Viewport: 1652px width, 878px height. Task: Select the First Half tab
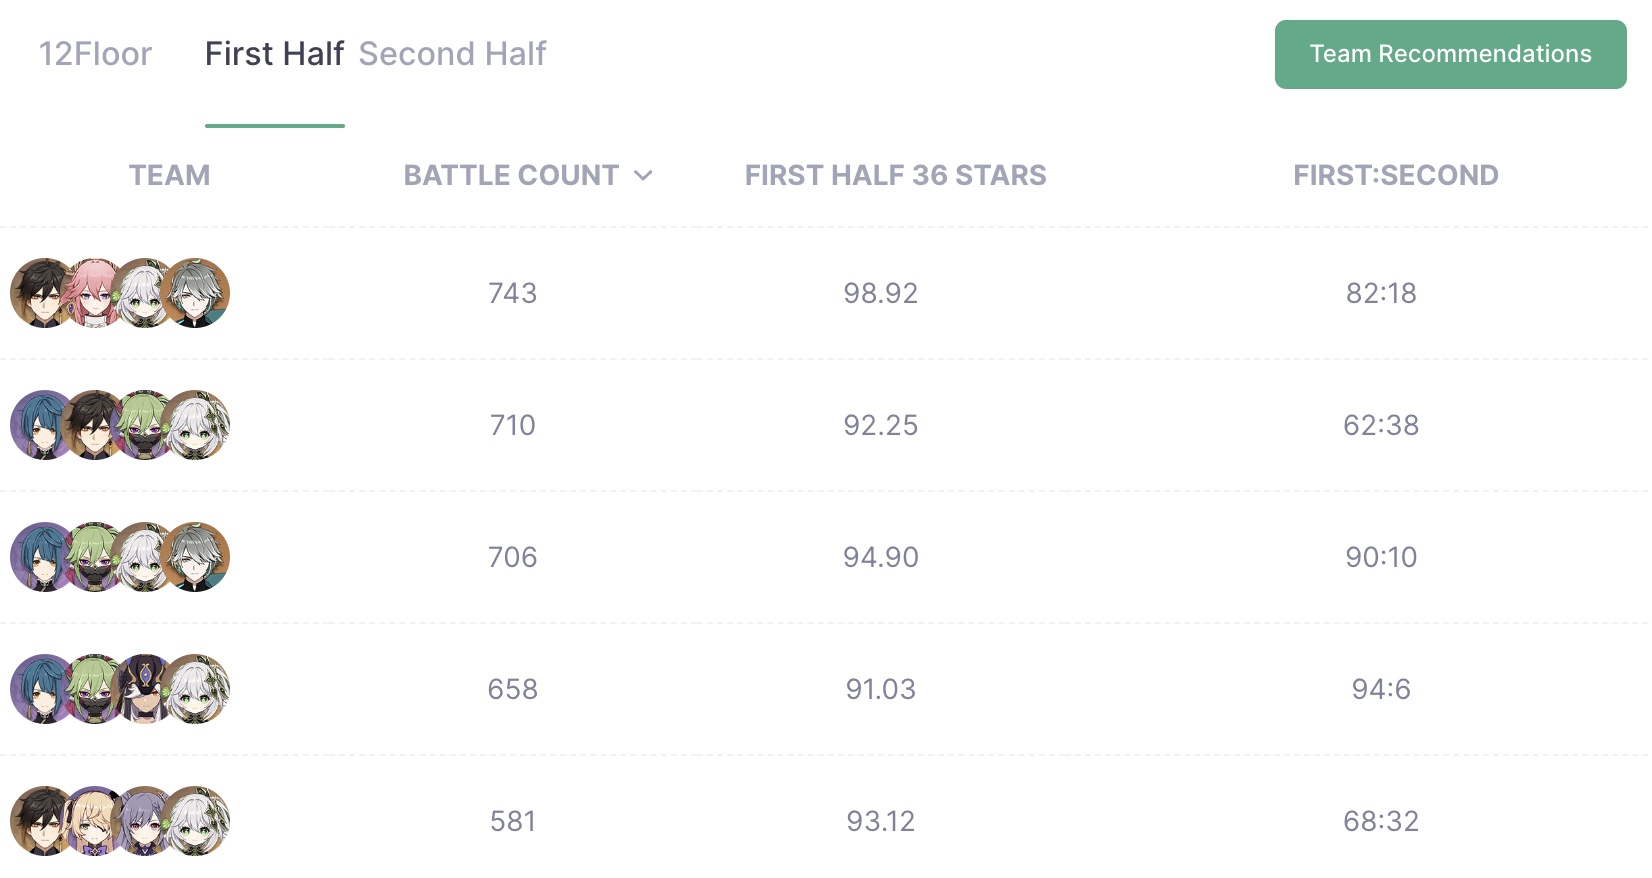pos(274,54)
